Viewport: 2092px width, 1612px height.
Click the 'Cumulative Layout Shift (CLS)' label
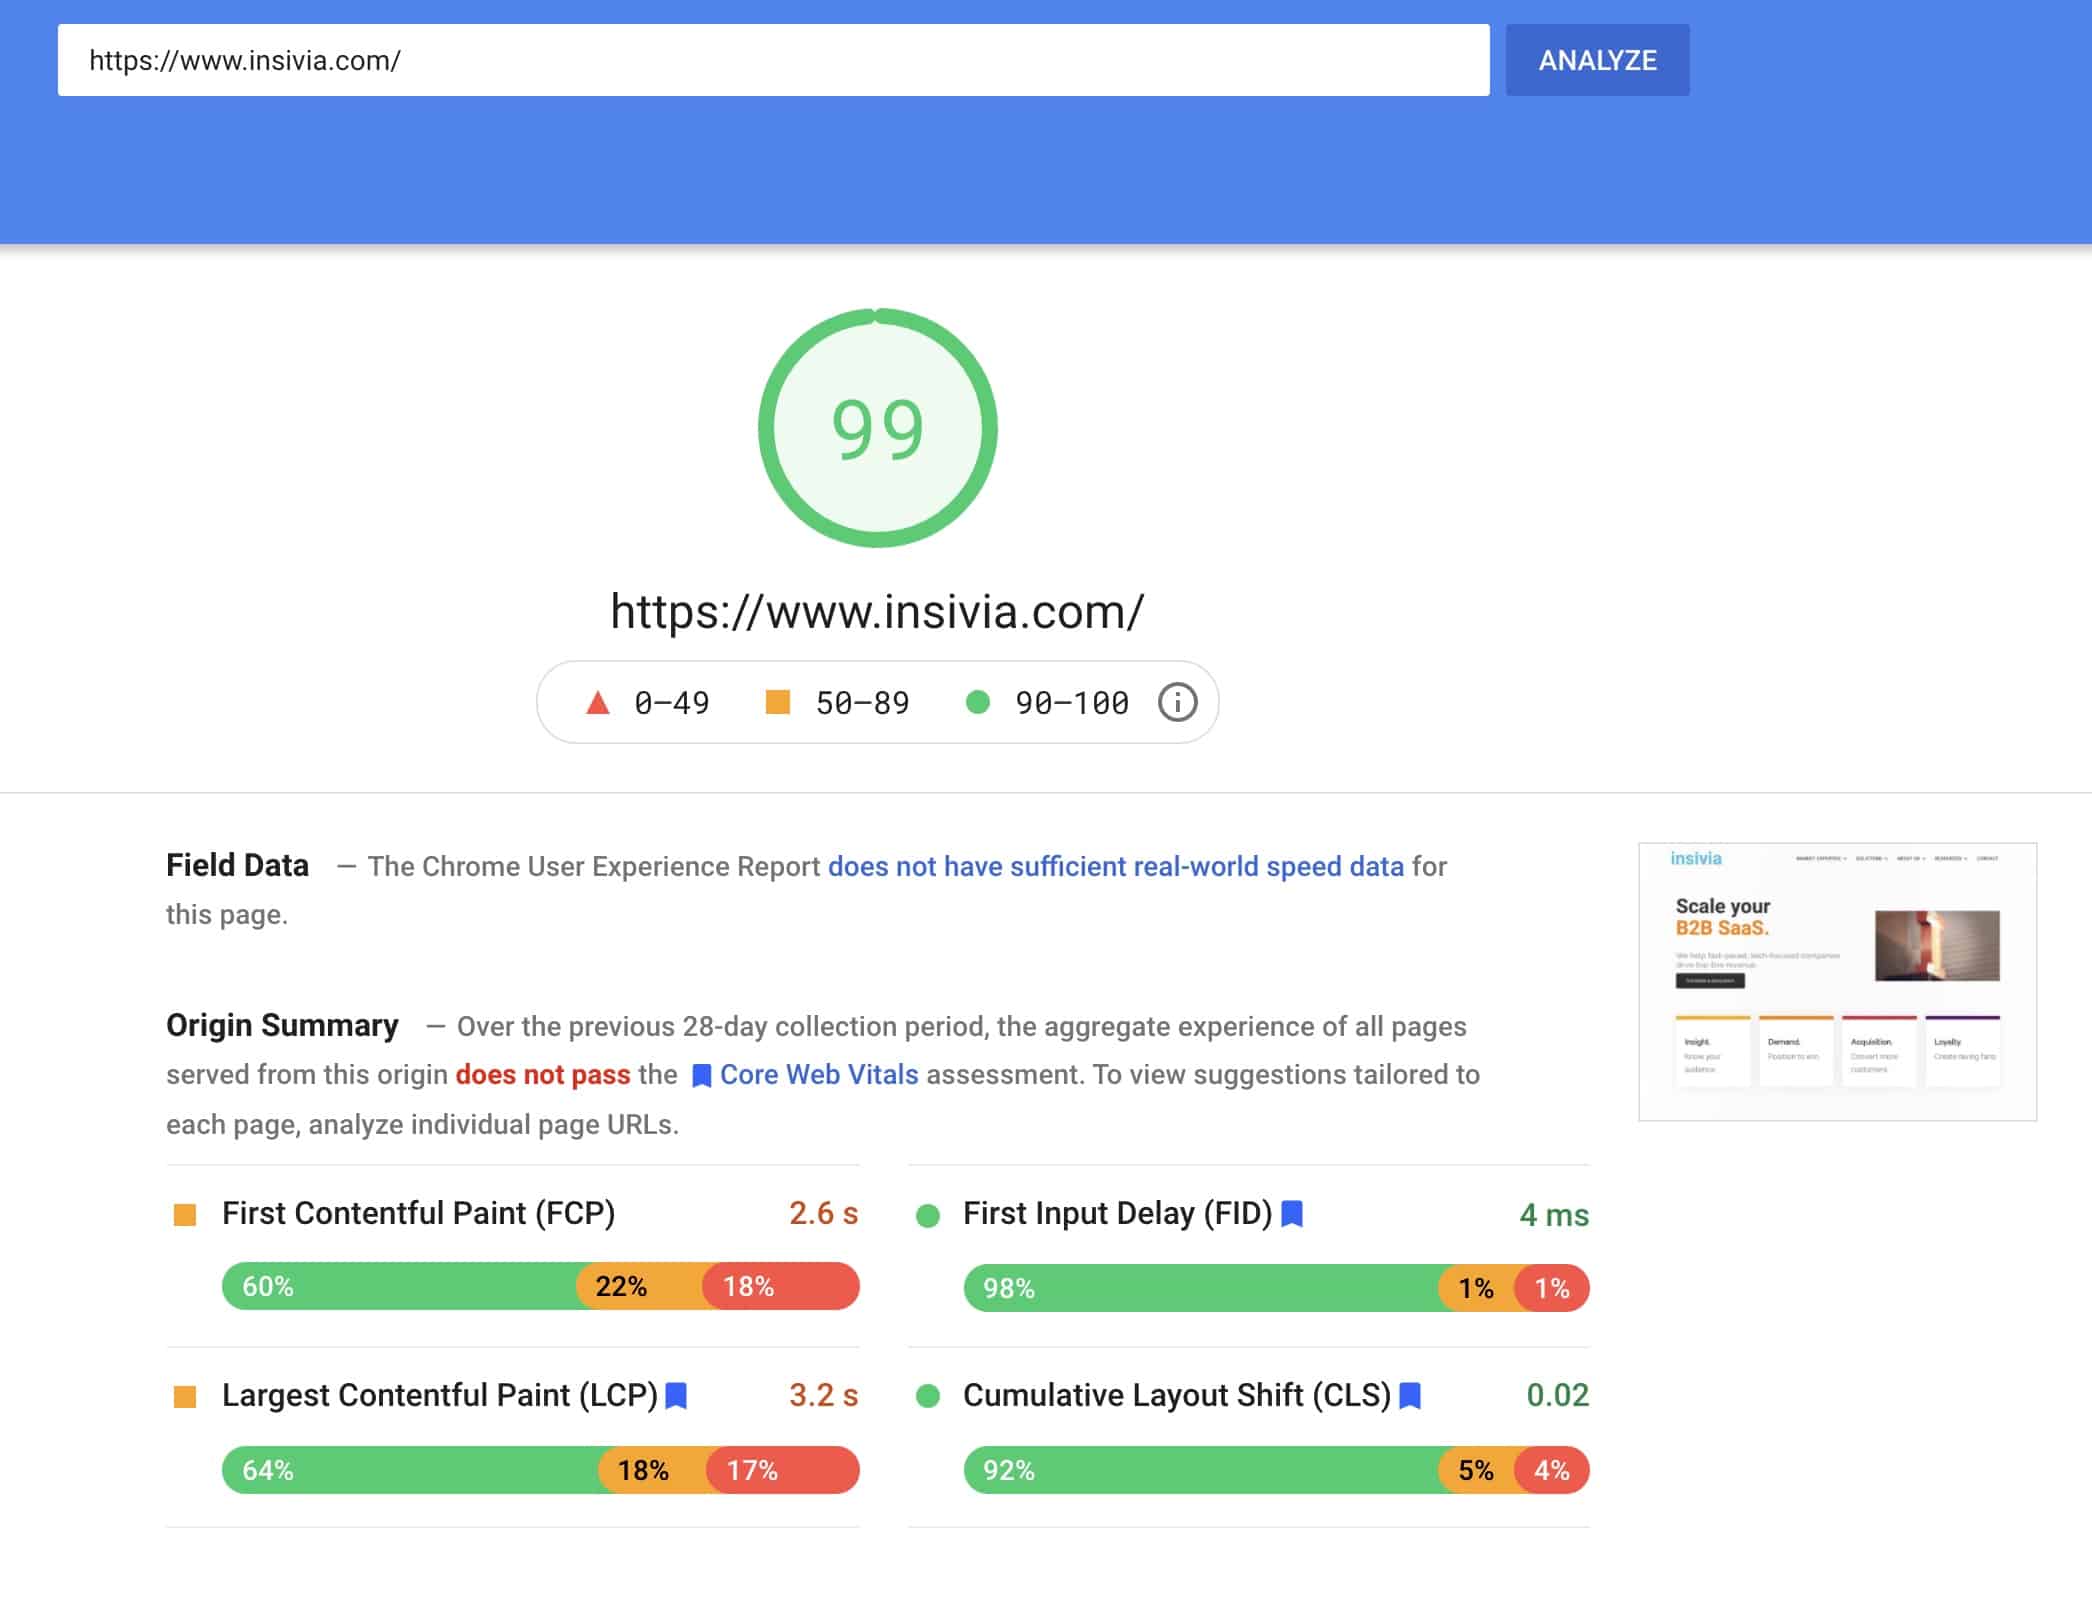point(1177,1395)
